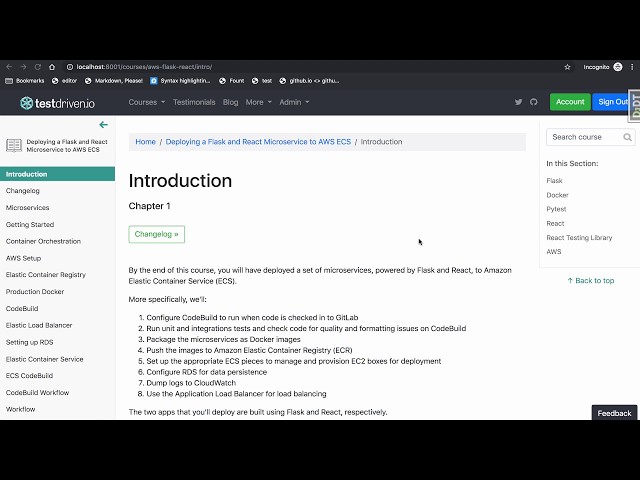Open the Bookmarks folder in bookmarks bar

[x=24, y=81]
